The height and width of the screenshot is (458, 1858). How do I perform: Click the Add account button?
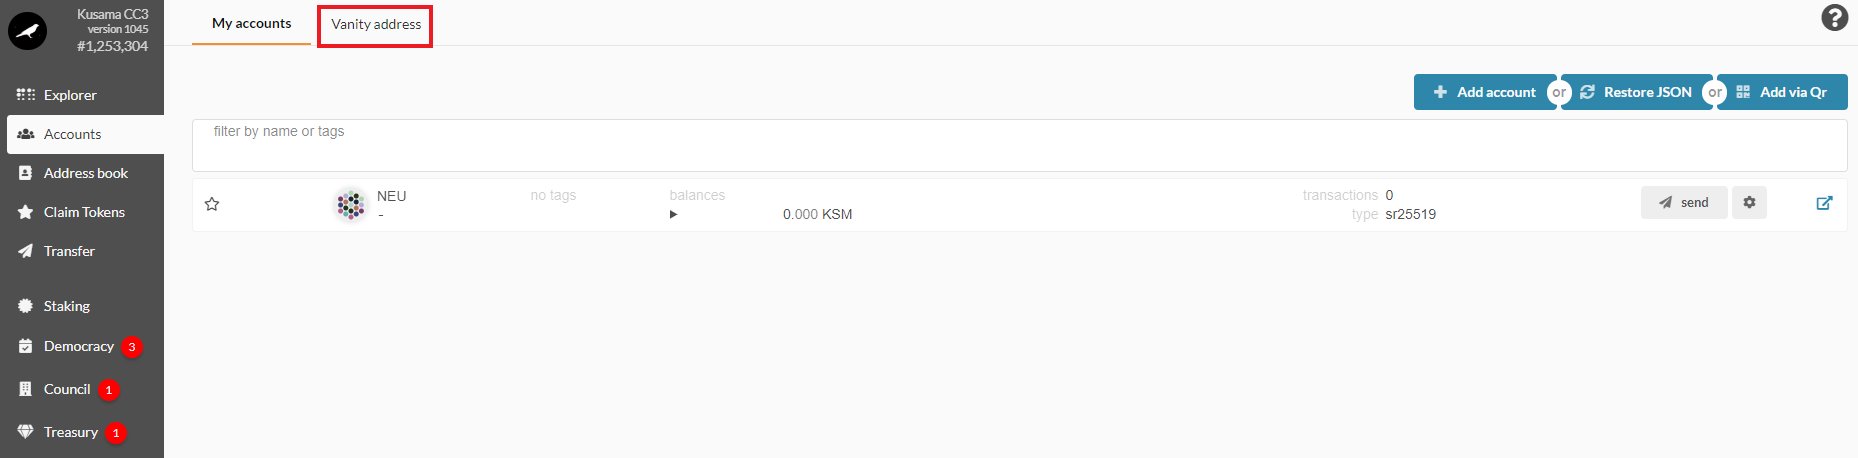(1484, 92)
